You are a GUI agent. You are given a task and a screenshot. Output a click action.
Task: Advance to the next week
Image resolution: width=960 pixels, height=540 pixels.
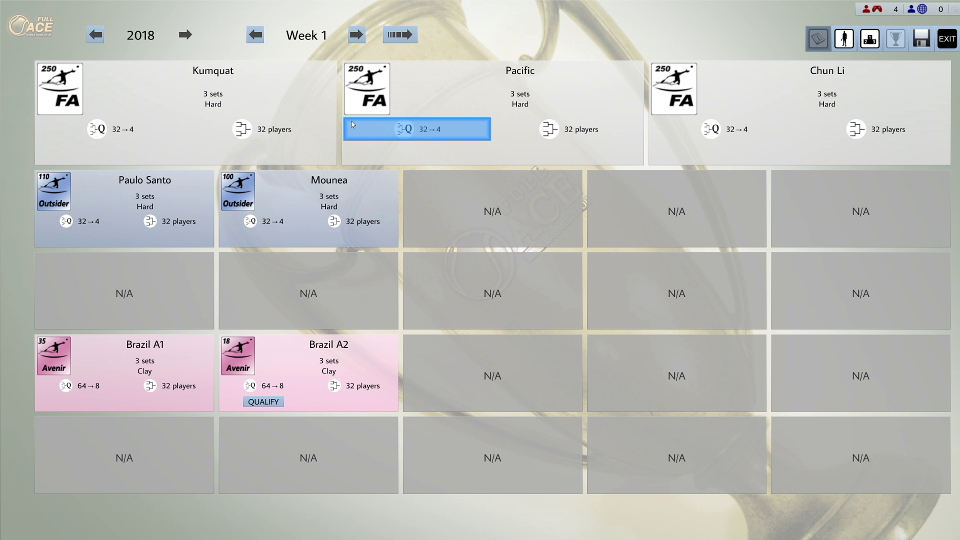click(357, 35)
